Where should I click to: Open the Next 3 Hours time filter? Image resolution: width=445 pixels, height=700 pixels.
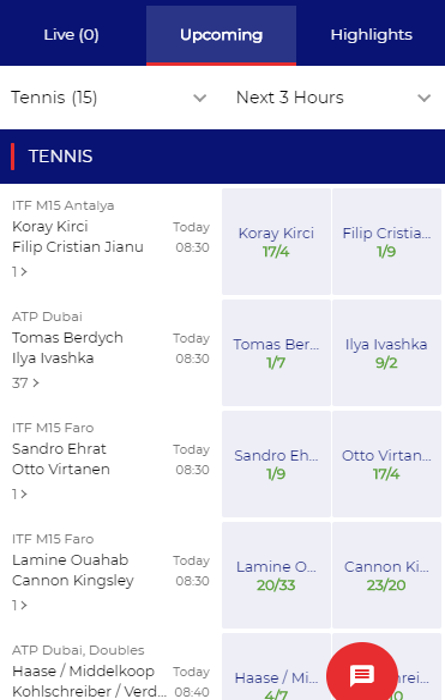333,97
